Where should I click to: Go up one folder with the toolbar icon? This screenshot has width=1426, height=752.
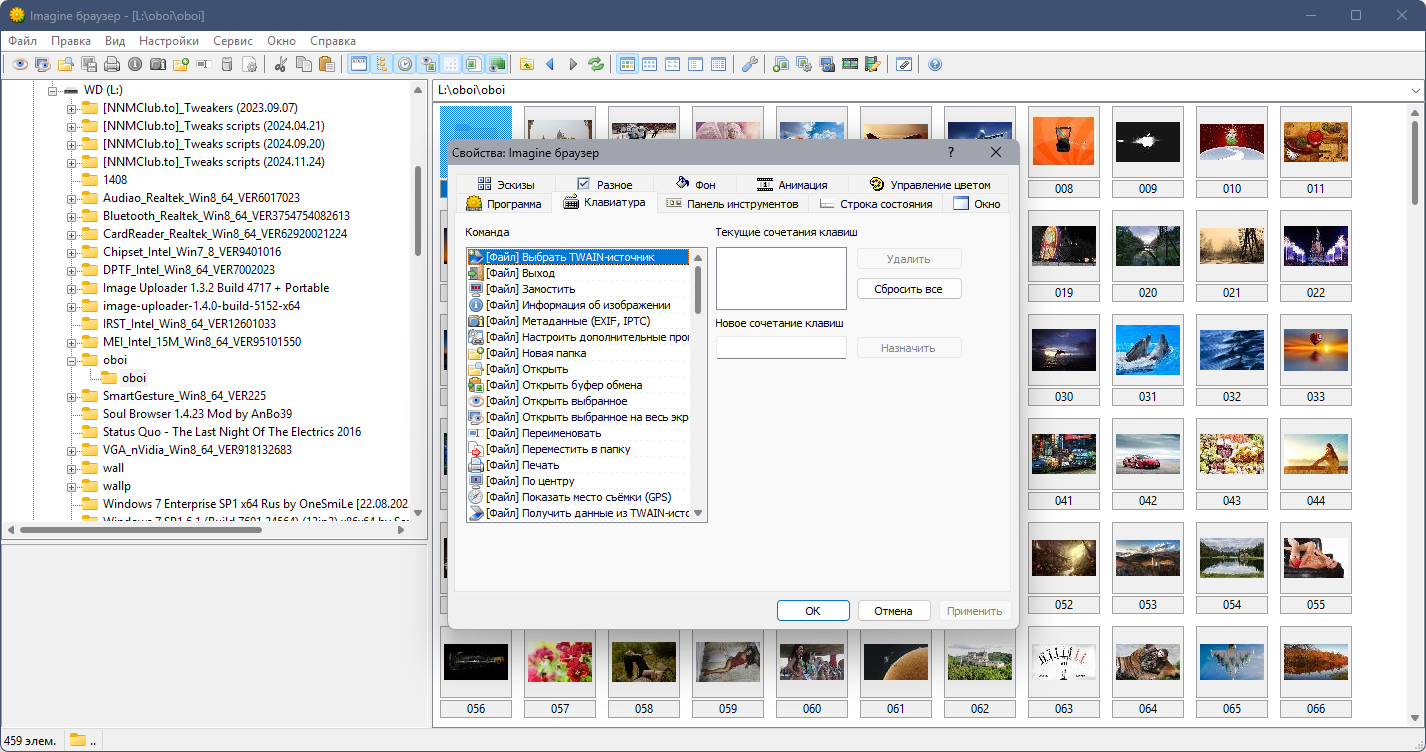[527, 65]
